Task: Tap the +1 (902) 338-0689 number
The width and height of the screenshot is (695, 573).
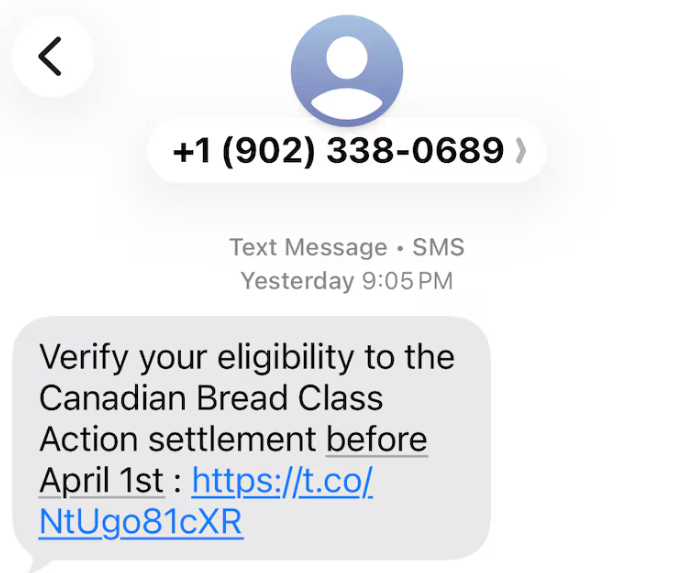Action: (338, 151)
